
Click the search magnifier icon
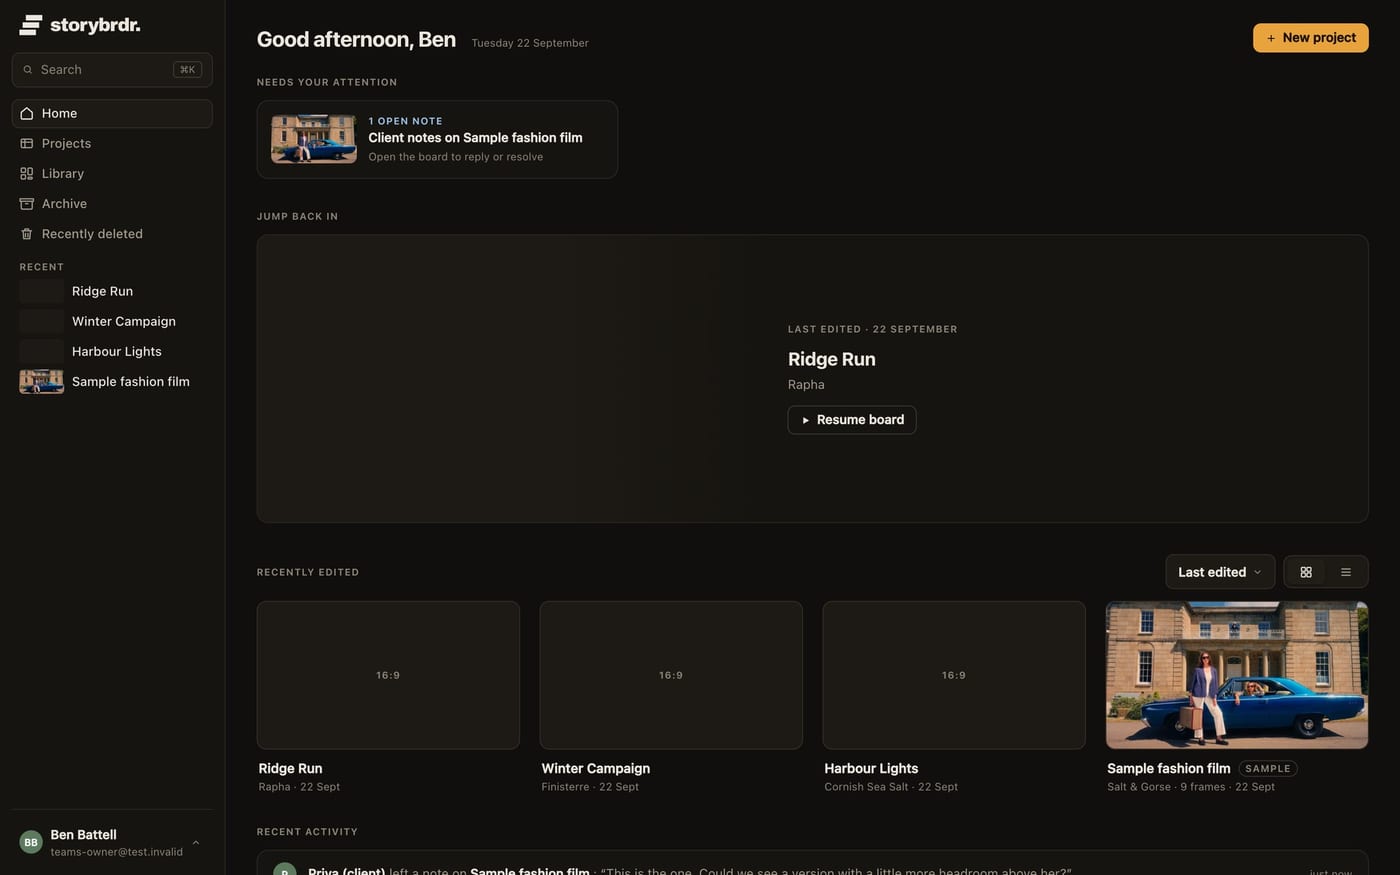[x=28, y=70]
